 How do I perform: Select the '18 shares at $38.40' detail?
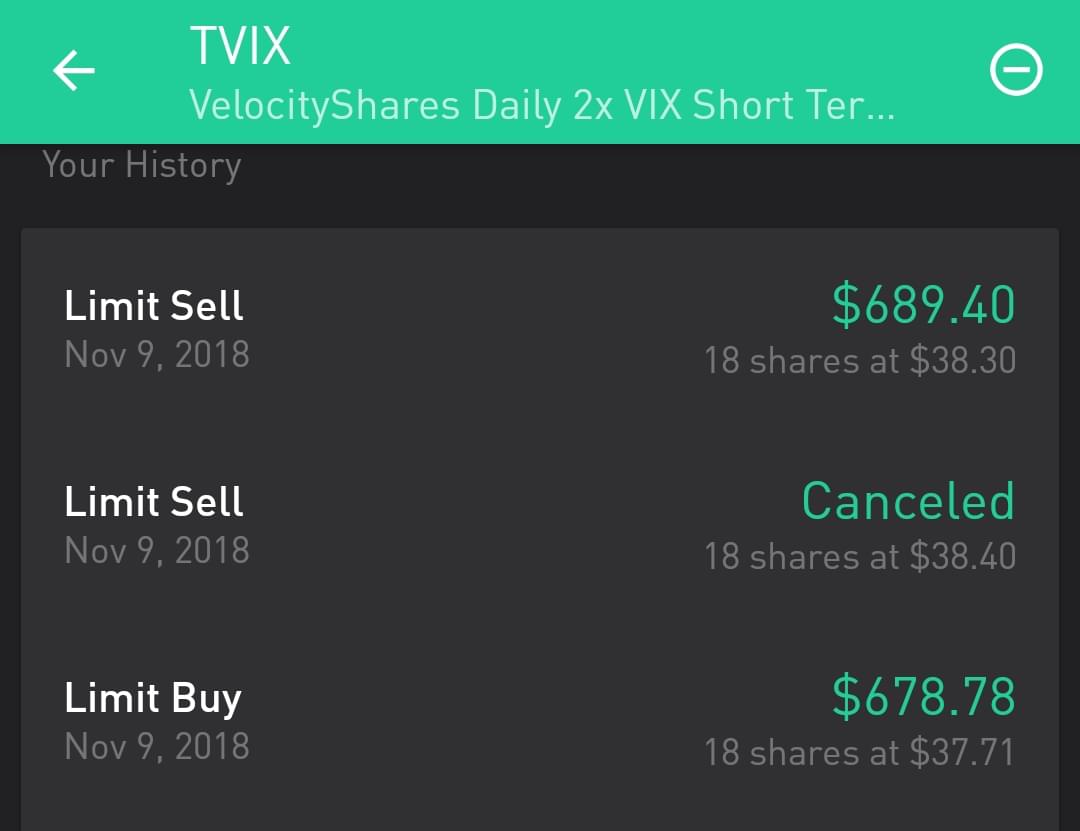[x=859, y=556]
